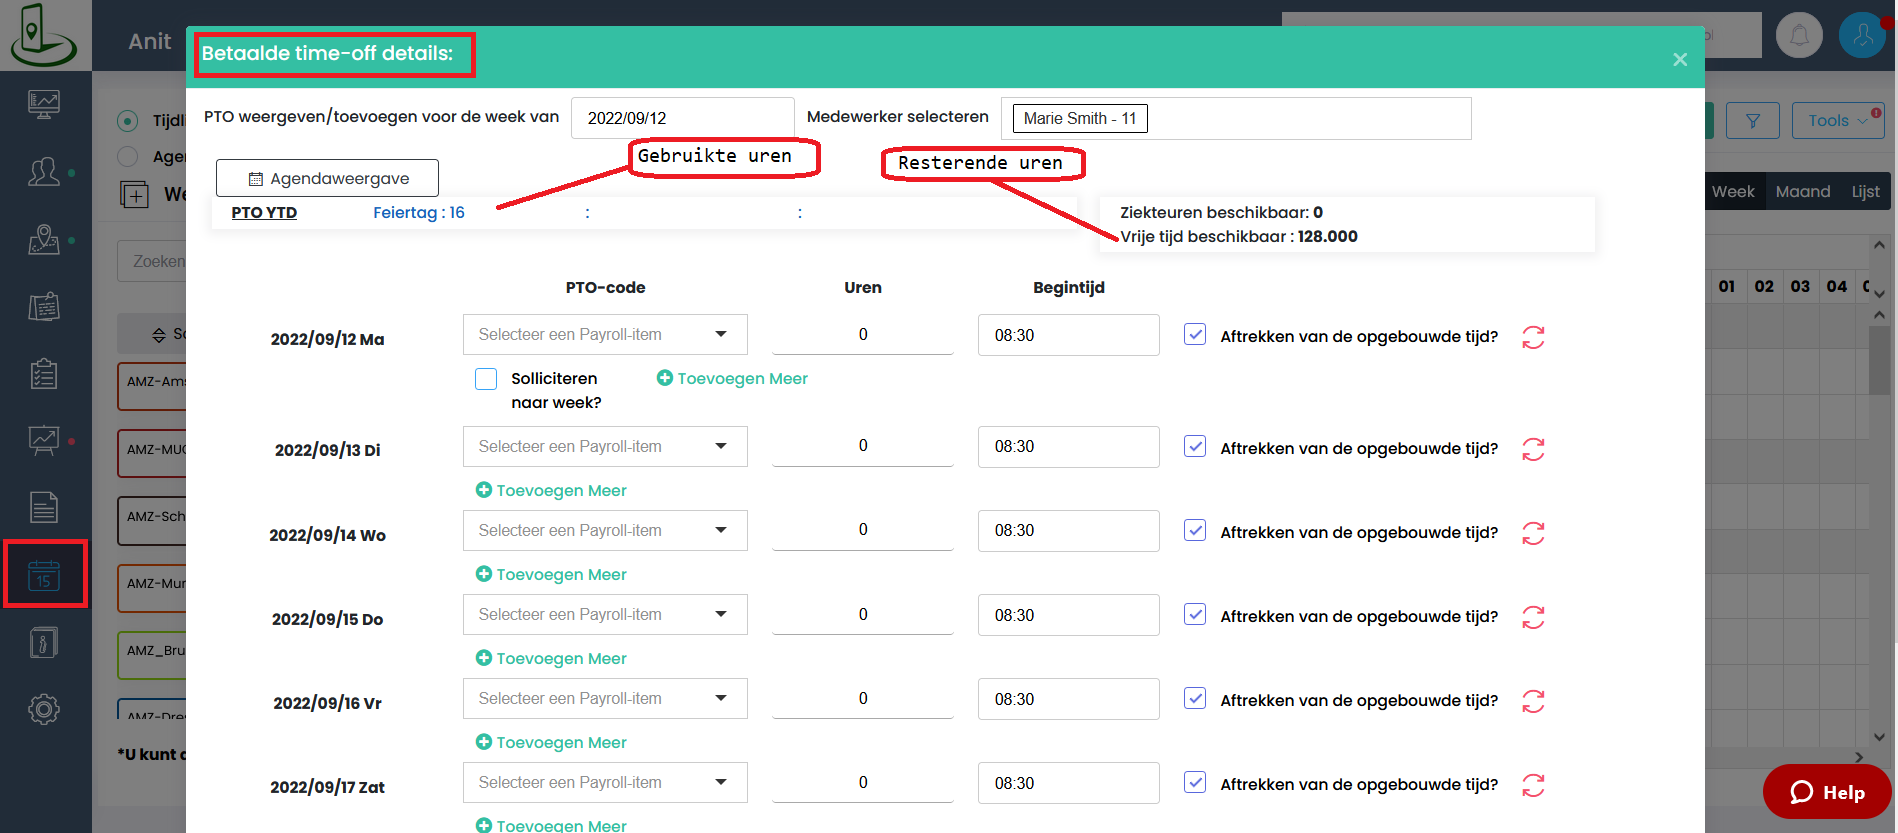The height and width of the screenshot is (833, 1898).
Task: Click the reset arrows icon for 2022/09/12 Ma
Action: (1533, 337)
